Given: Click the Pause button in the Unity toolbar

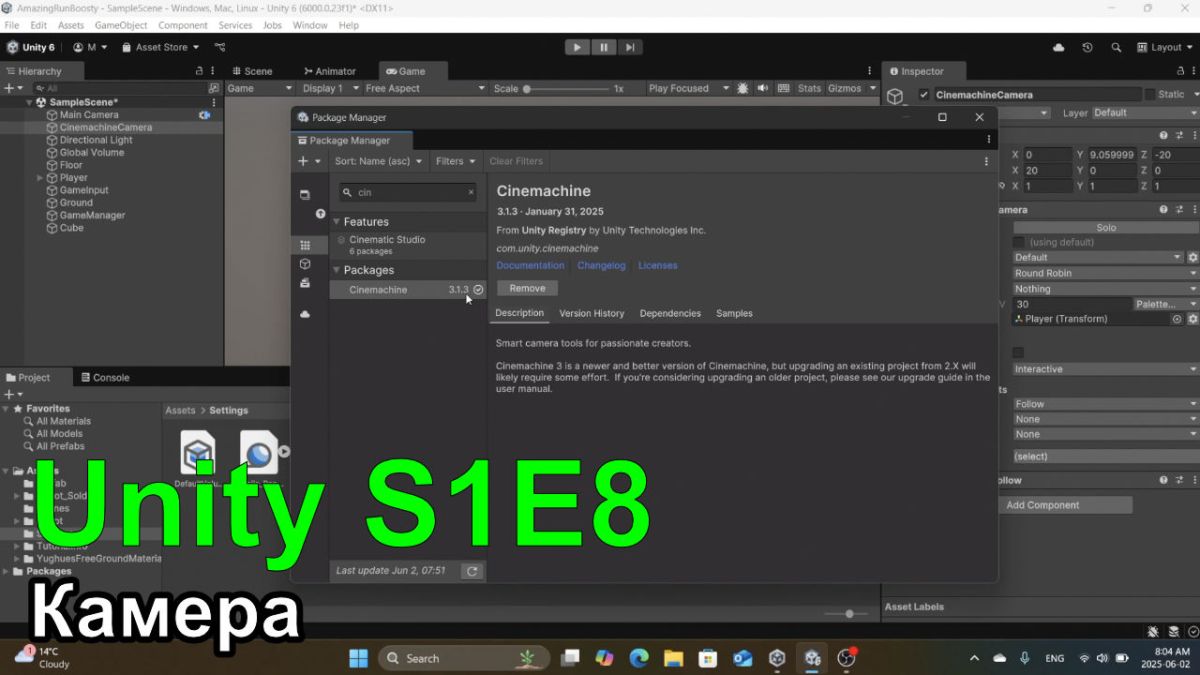Looking at the screenshot, I should pyautogui.click(x=604, y=47).
